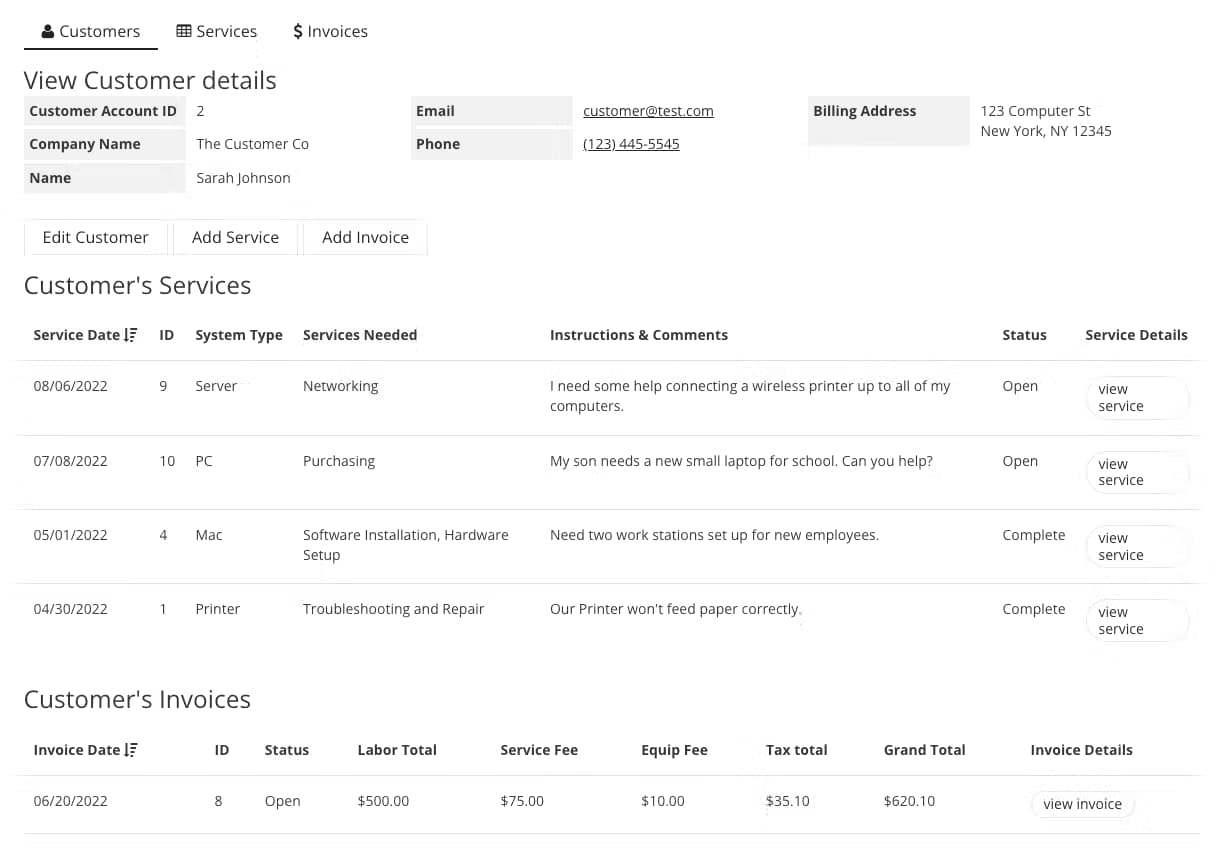Click the Customers tab person icon
1225x848 pixels.
47,32
